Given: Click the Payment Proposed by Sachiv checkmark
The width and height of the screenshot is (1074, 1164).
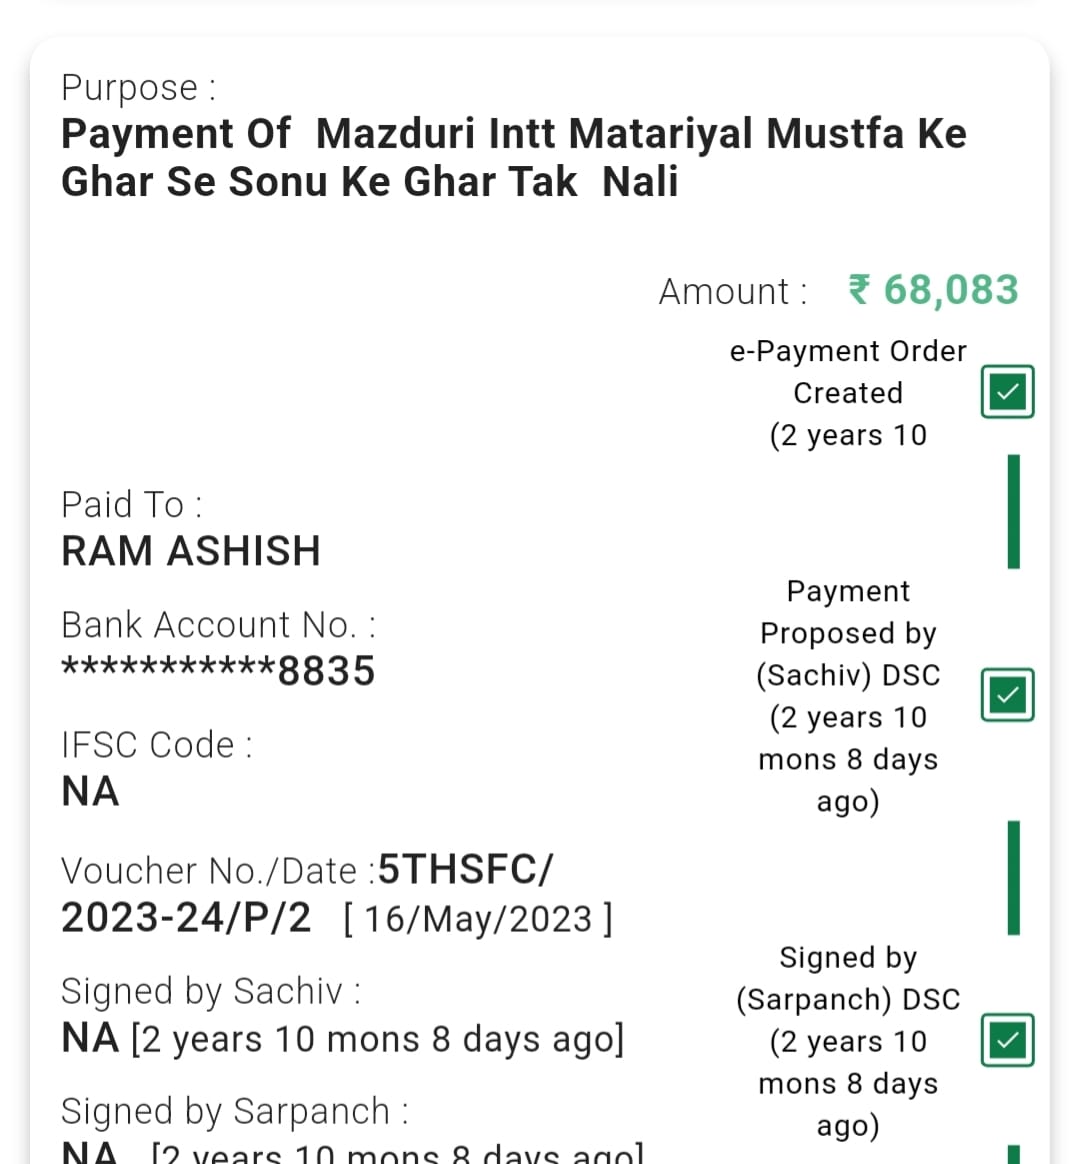Looking at the screenshot, I should point(1007,695).
